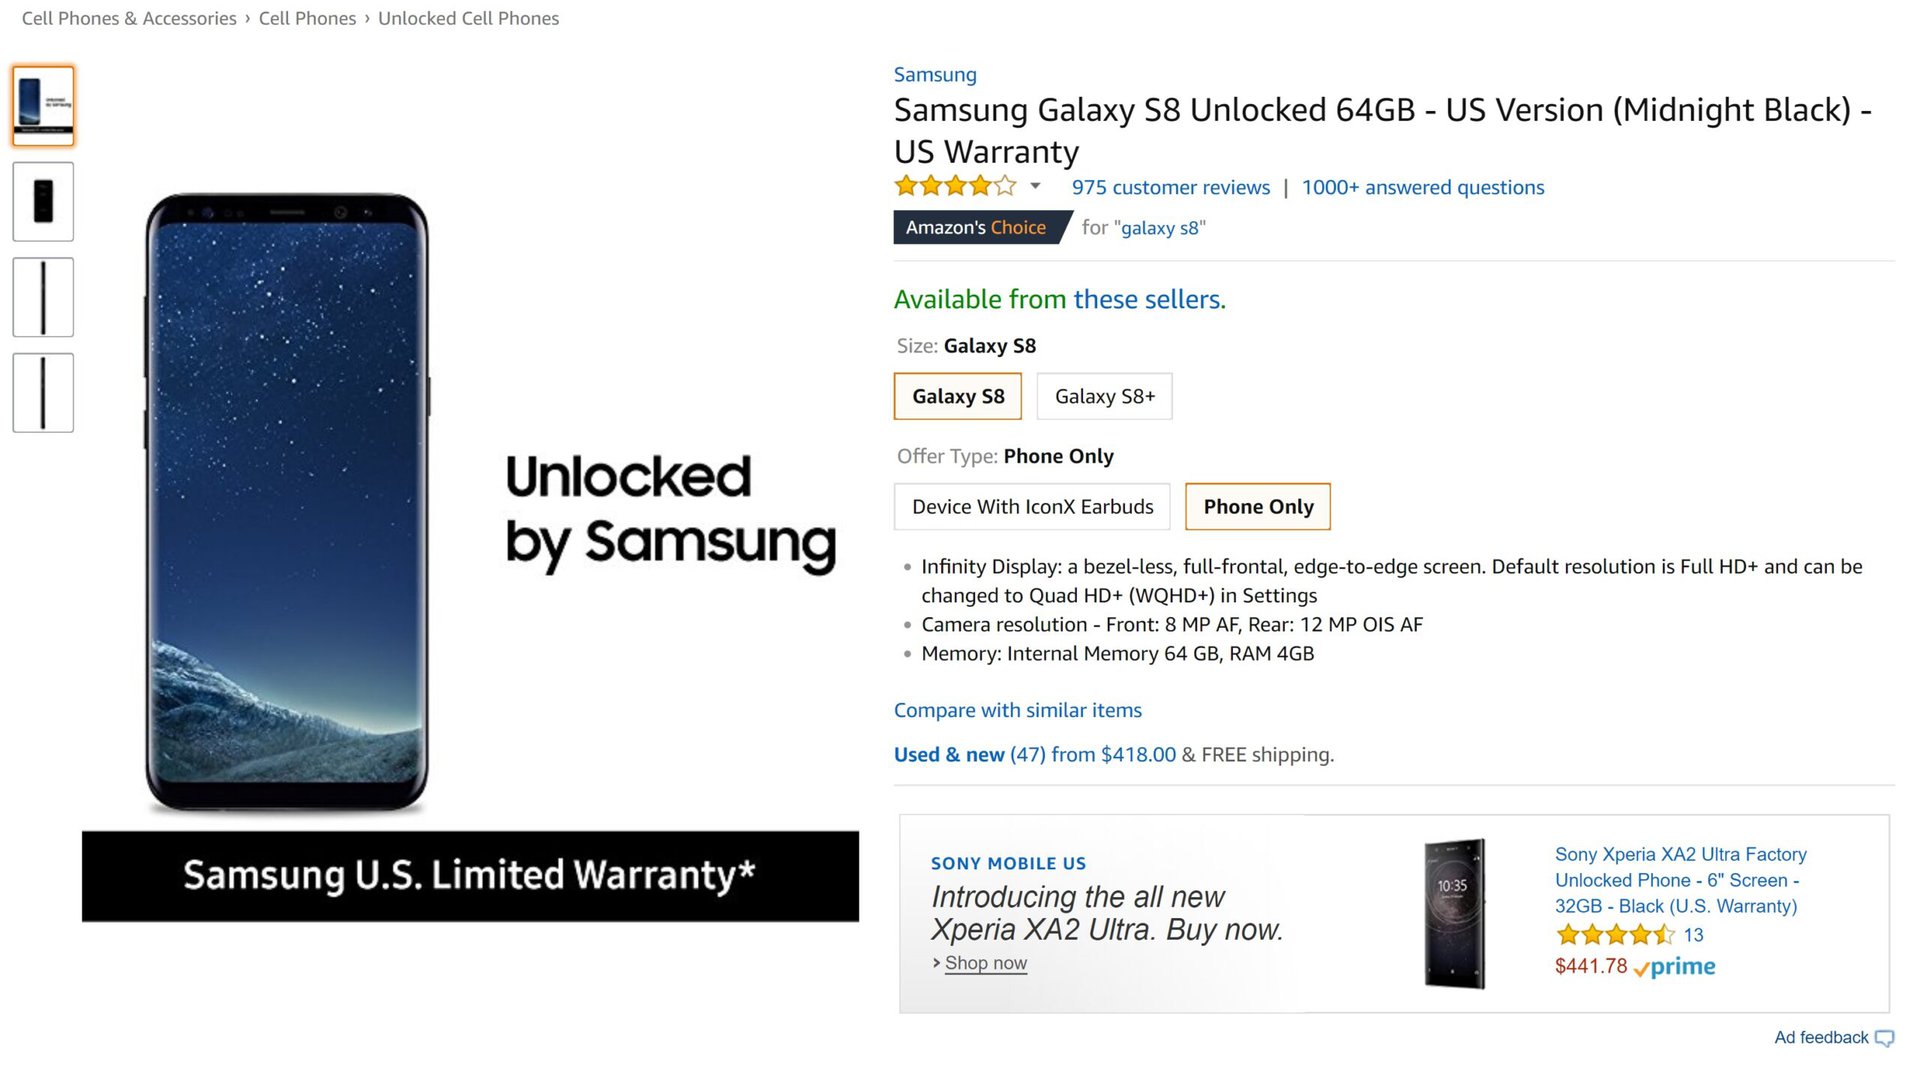This screenshot has height=1071, width=1920.
Task: Select the first product thumbnail image
Action: 43,105
